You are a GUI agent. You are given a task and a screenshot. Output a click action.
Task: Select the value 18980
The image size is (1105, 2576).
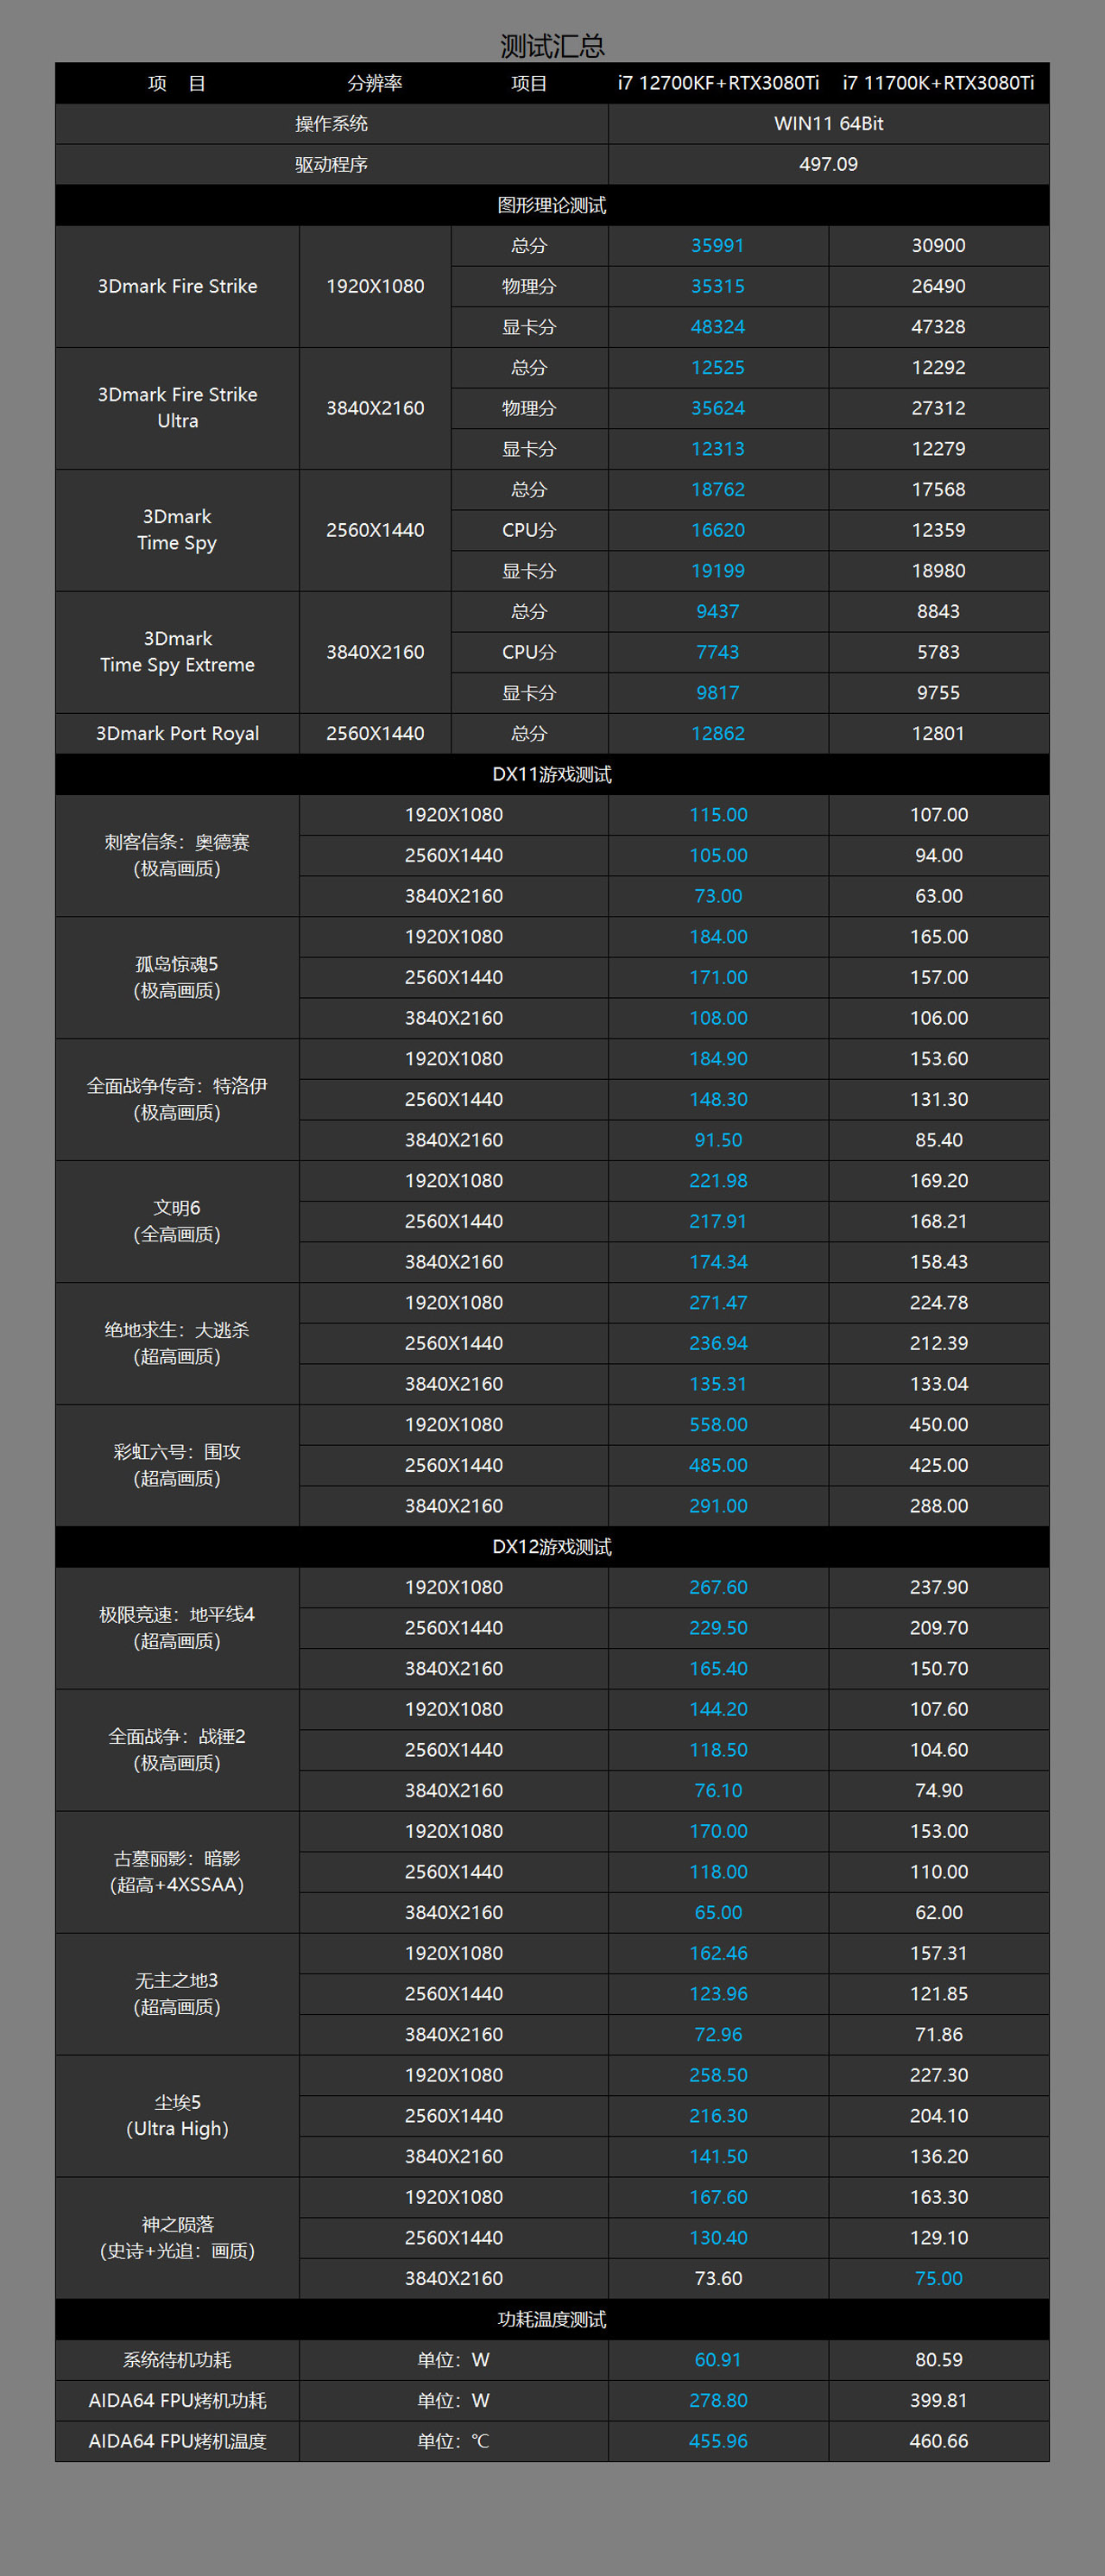pyautogui.click(x=938, y=571)
